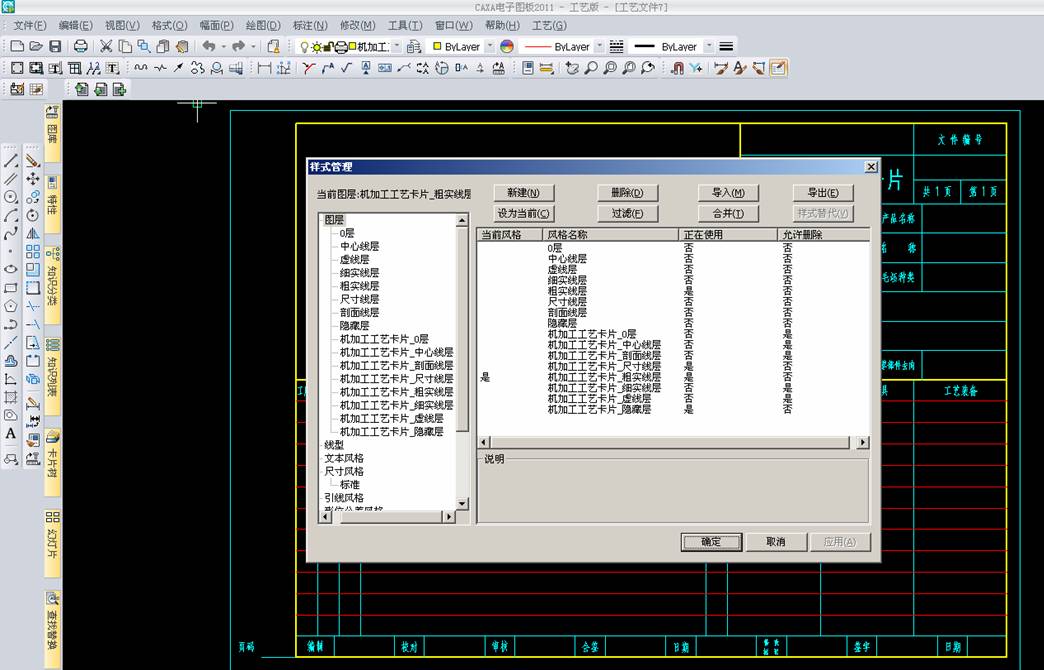Click the 新建(N) button
The image size is (1044, 670).
523,193
